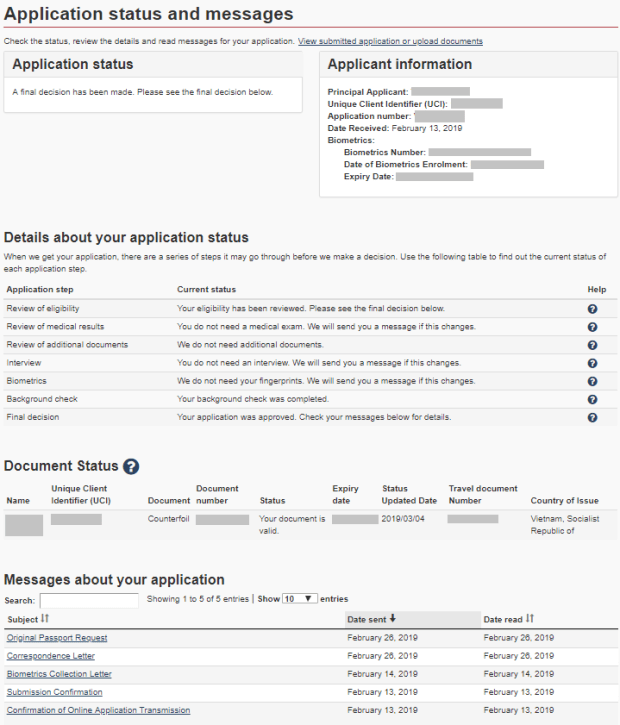620x725 pixels.
Task: Click help icon for Review of eligibility
Action: [592, 309]
